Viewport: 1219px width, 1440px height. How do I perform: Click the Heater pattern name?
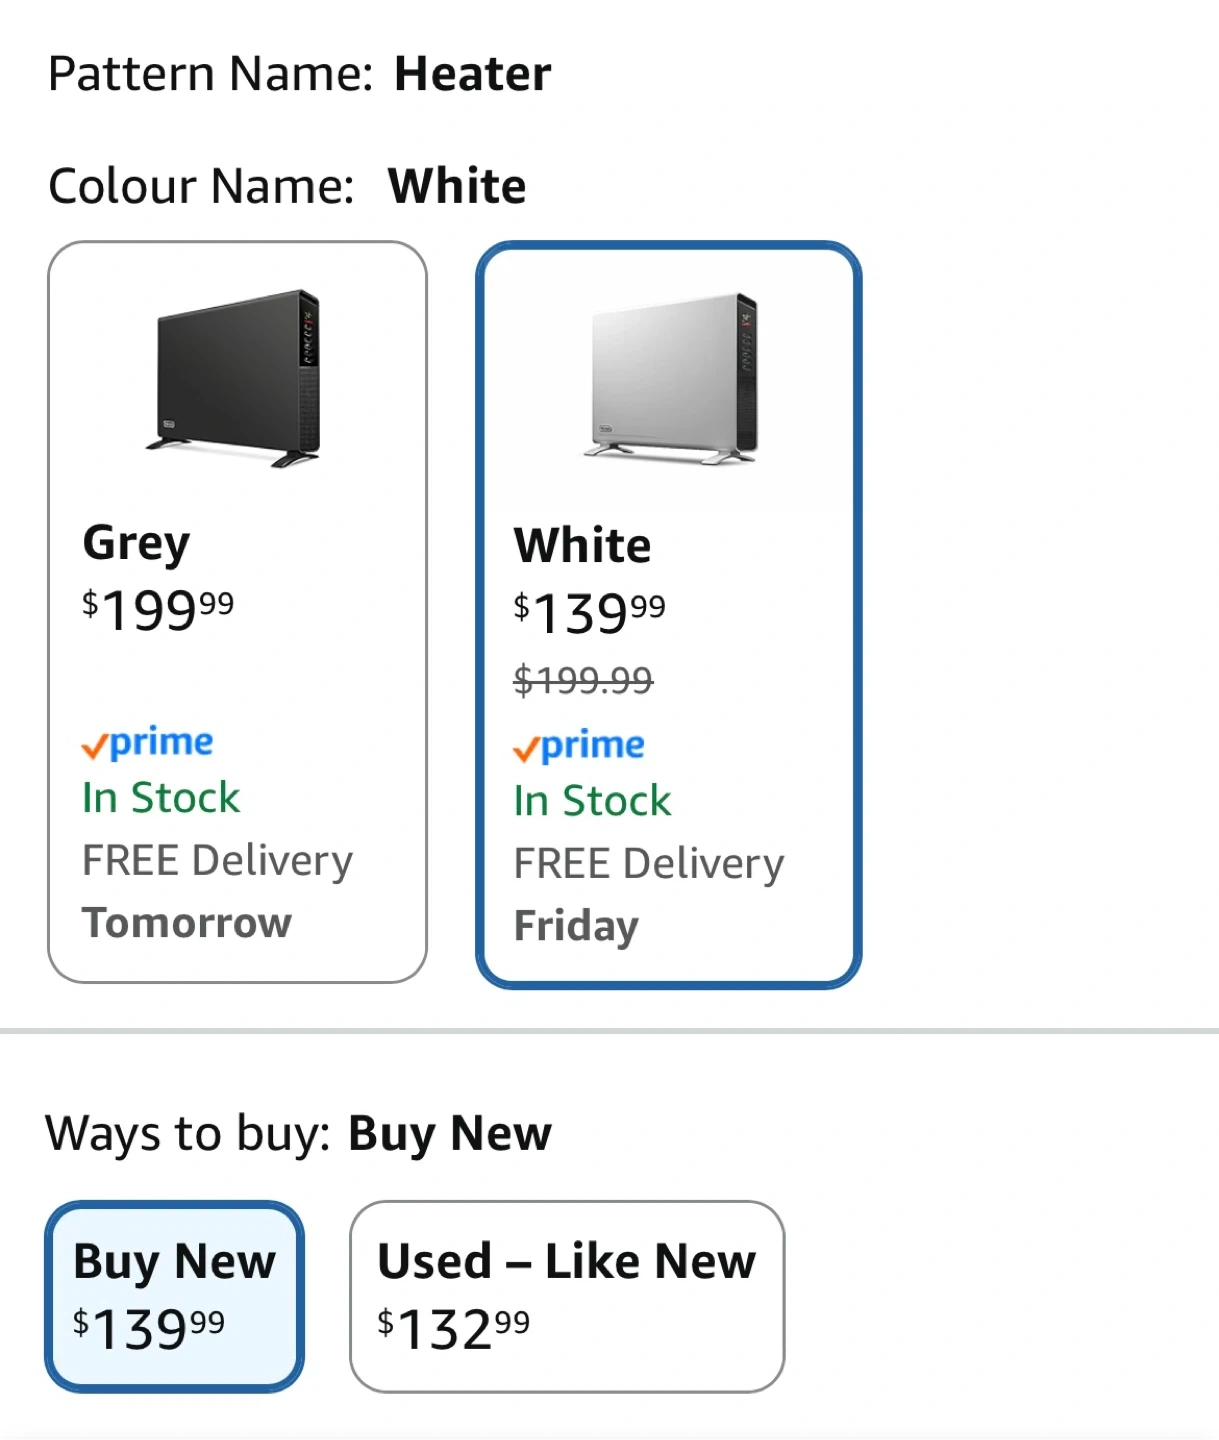click(472, 74)
